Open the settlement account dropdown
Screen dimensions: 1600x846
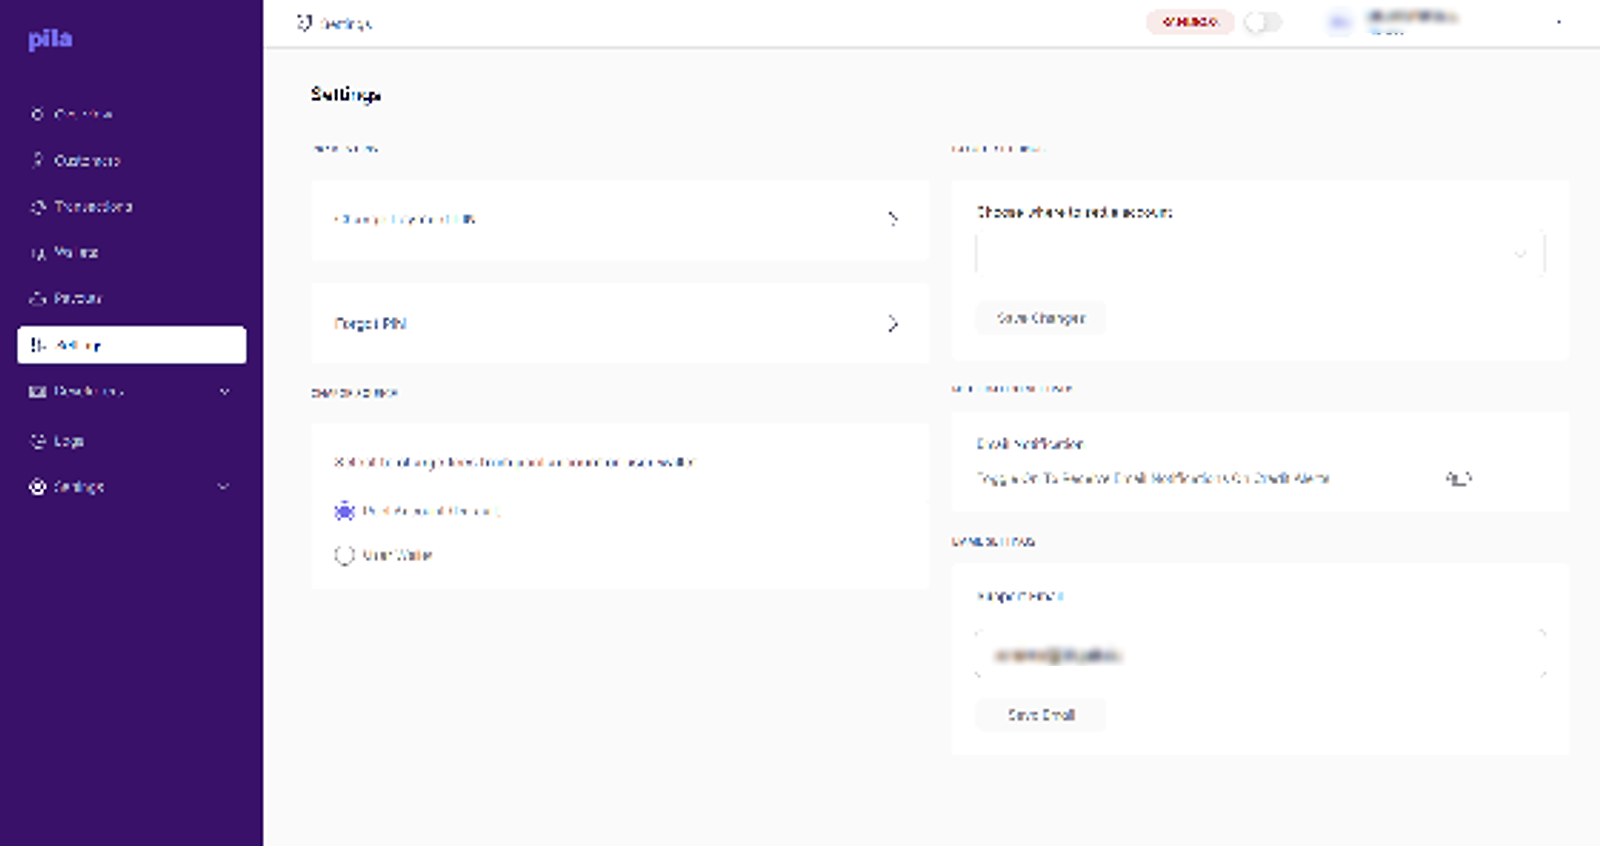click(x=1260, y=254)
